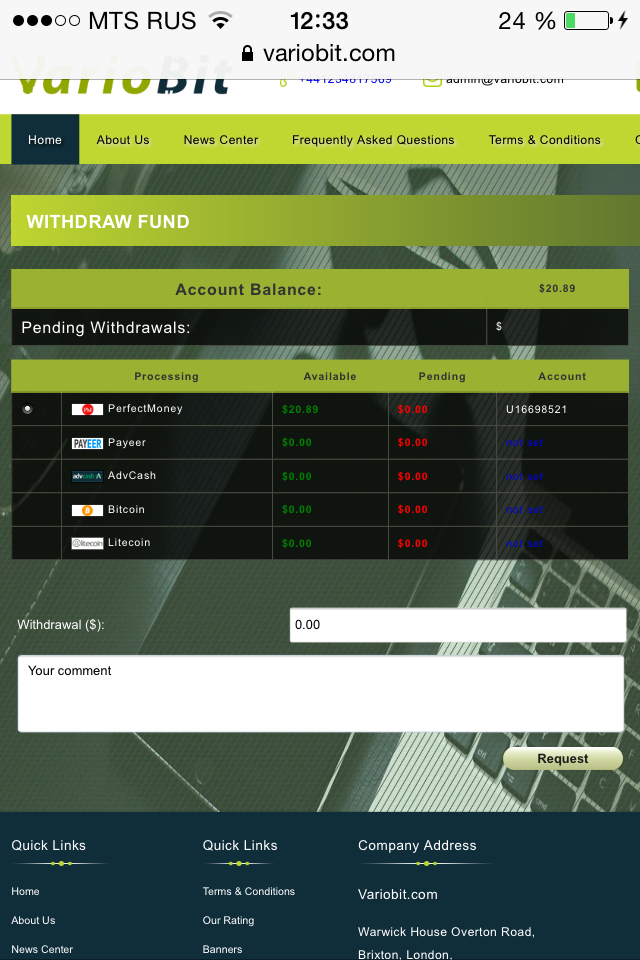The width and height of the screenshot is (640, 960).
Task: Click the PerfectMoney processing label
Action: coord(145,408)
